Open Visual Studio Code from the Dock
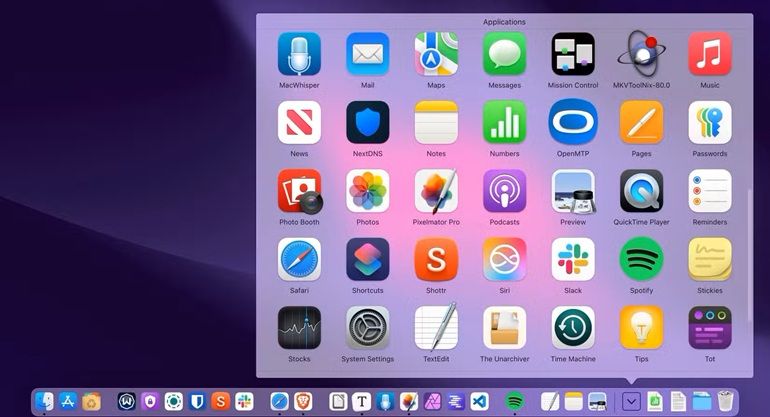This screenshot has height=417, width=770. [479, 401]
